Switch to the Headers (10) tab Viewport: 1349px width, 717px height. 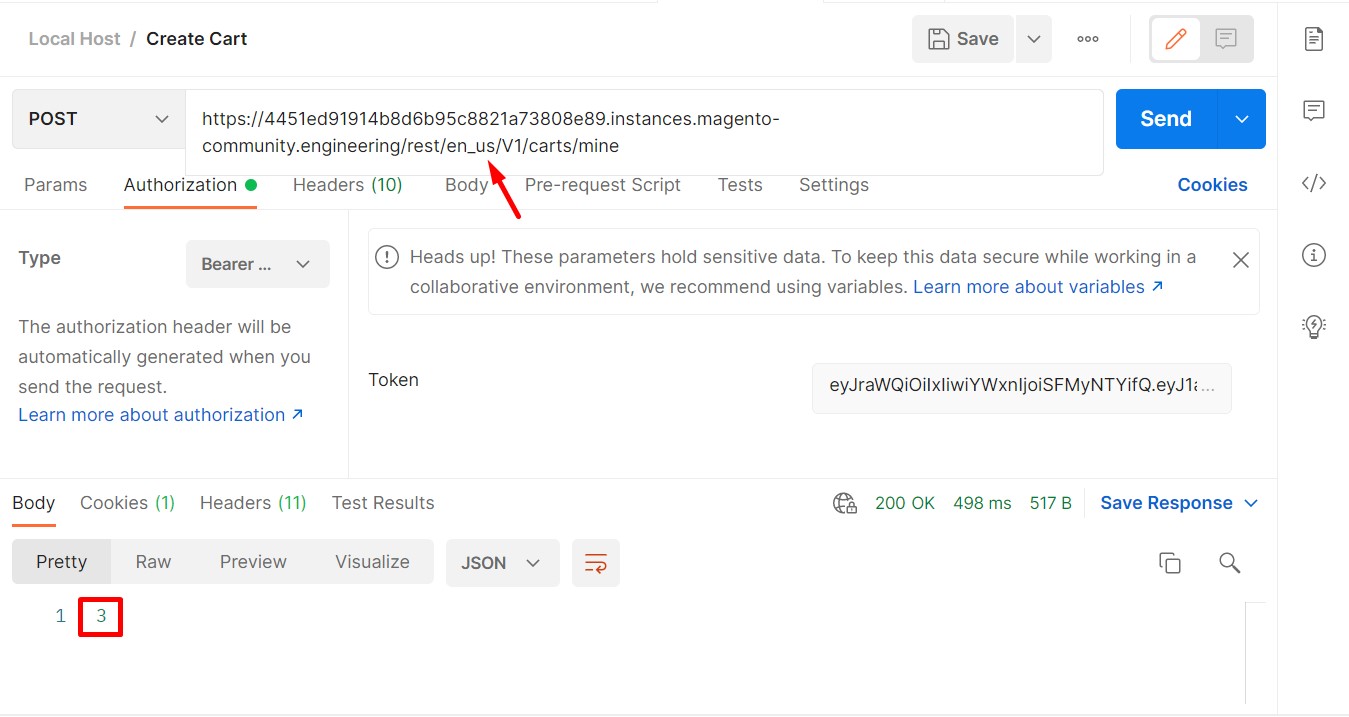click(x=347, y=185)
